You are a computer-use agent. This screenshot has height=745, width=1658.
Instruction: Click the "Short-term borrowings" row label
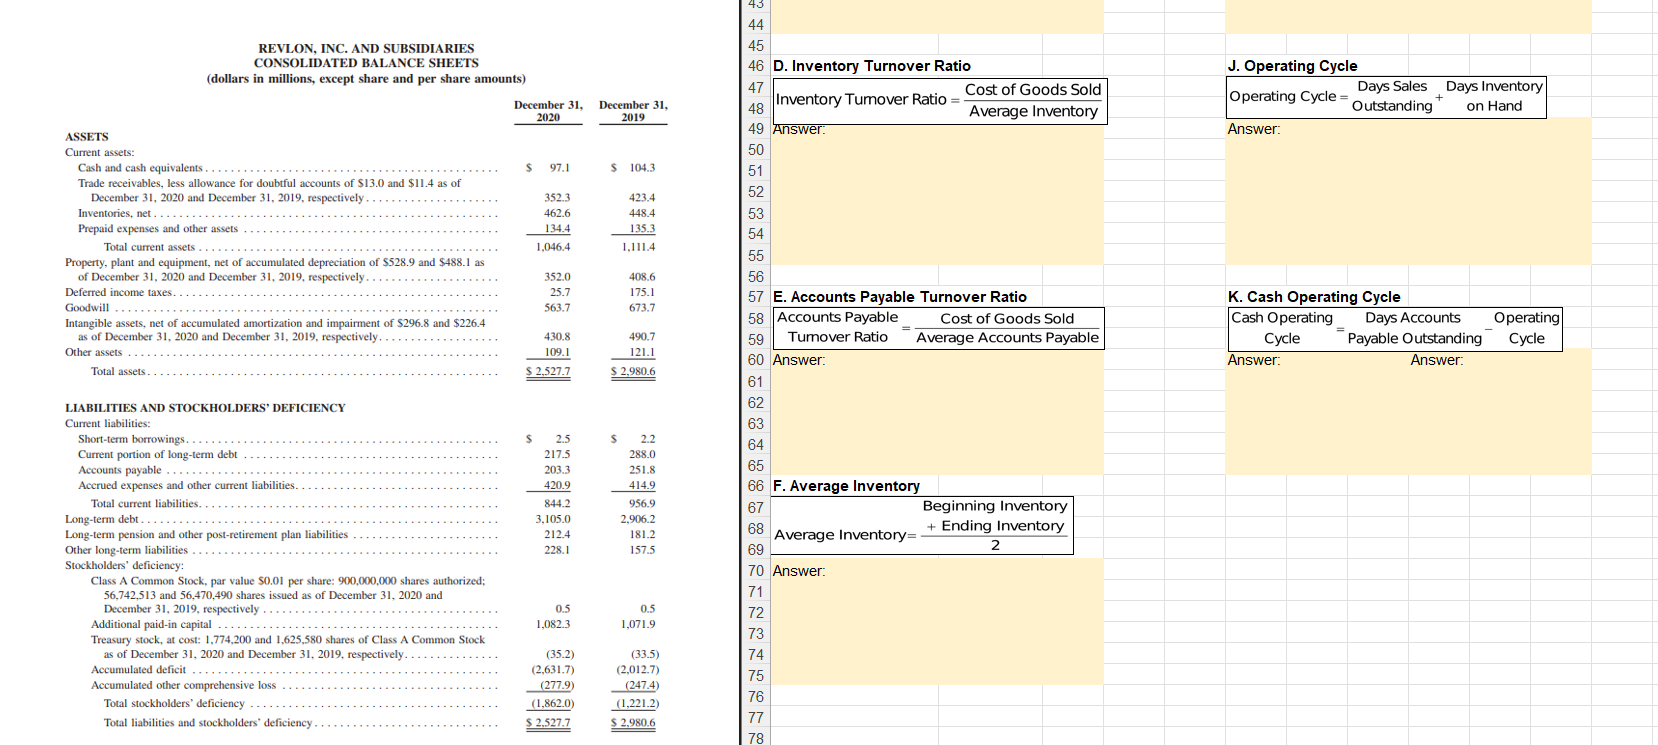click(x=132, y=439)
